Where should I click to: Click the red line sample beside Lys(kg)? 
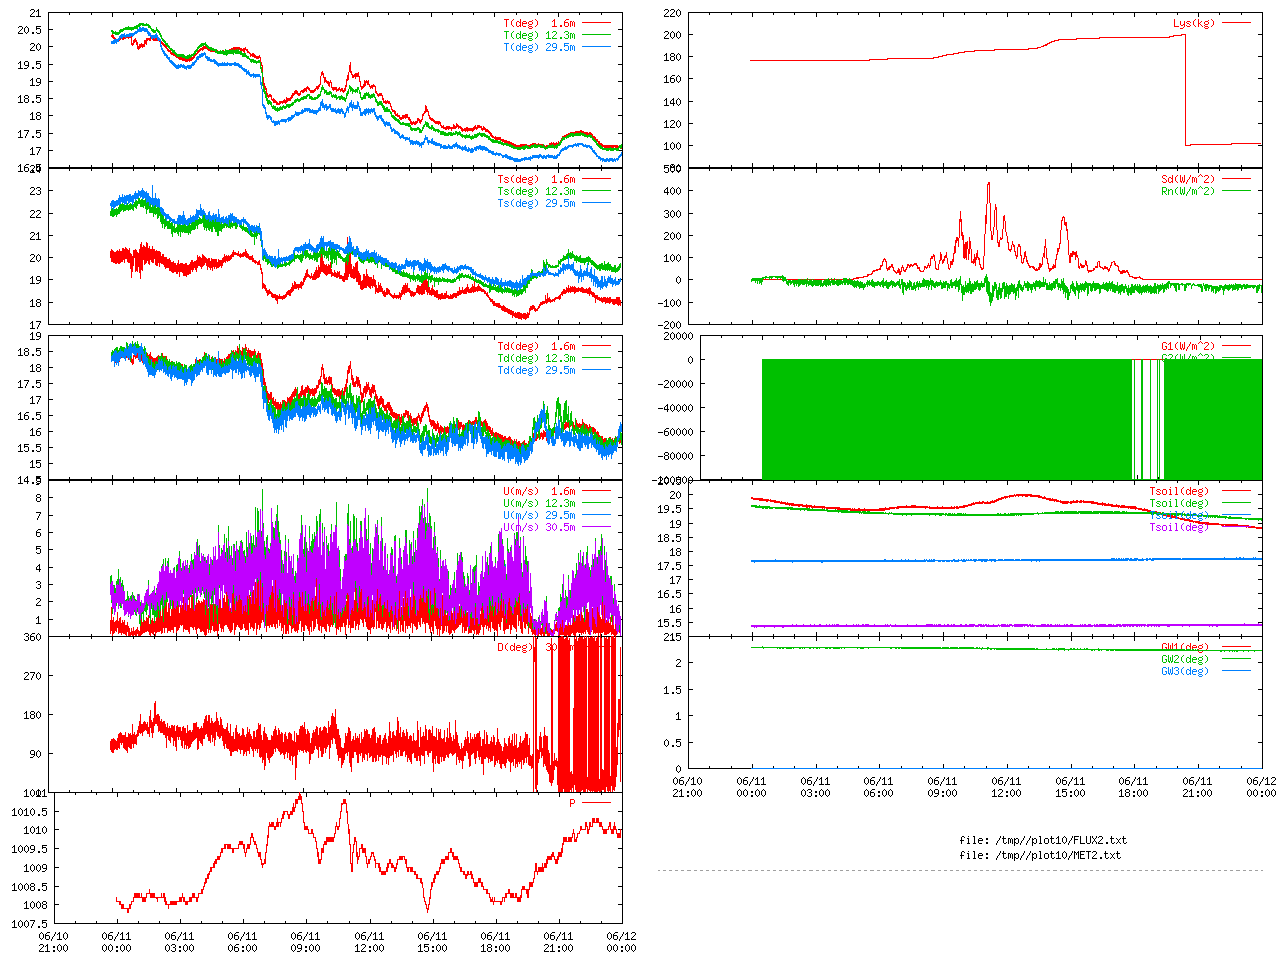click(1236, 23)
